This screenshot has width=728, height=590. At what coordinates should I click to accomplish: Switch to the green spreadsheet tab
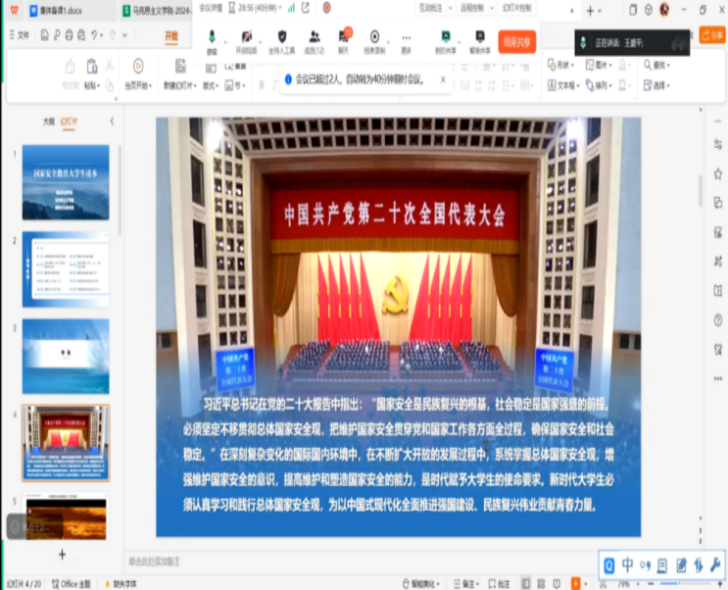pyautogui.click(x=157, y=10)
